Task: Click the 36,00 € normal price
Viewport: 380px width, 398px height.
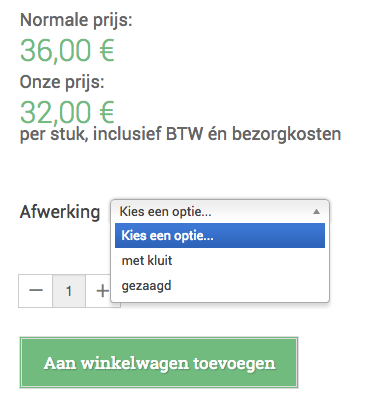Action: tap(67, 51)
